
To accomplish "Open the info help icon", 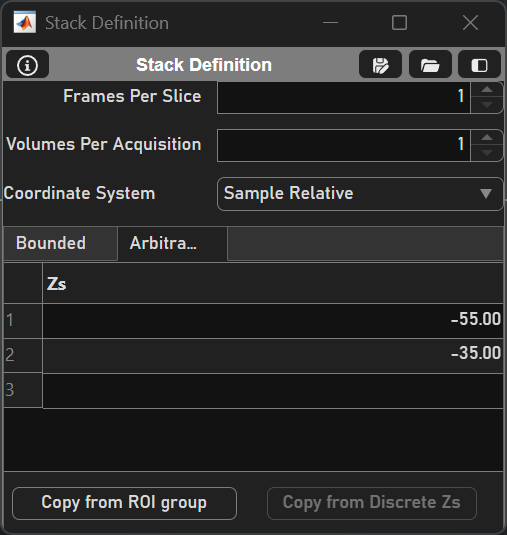I will click(27, 65).
